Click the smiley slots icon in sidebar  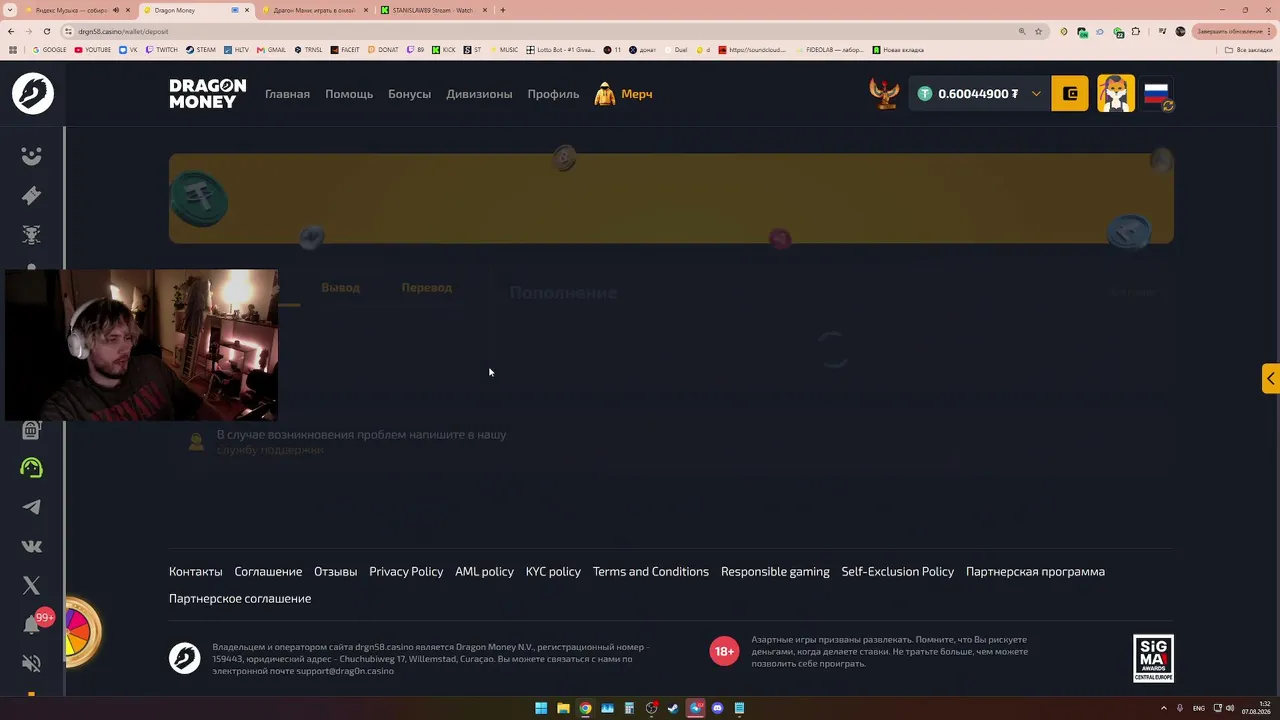click(32, 156)
